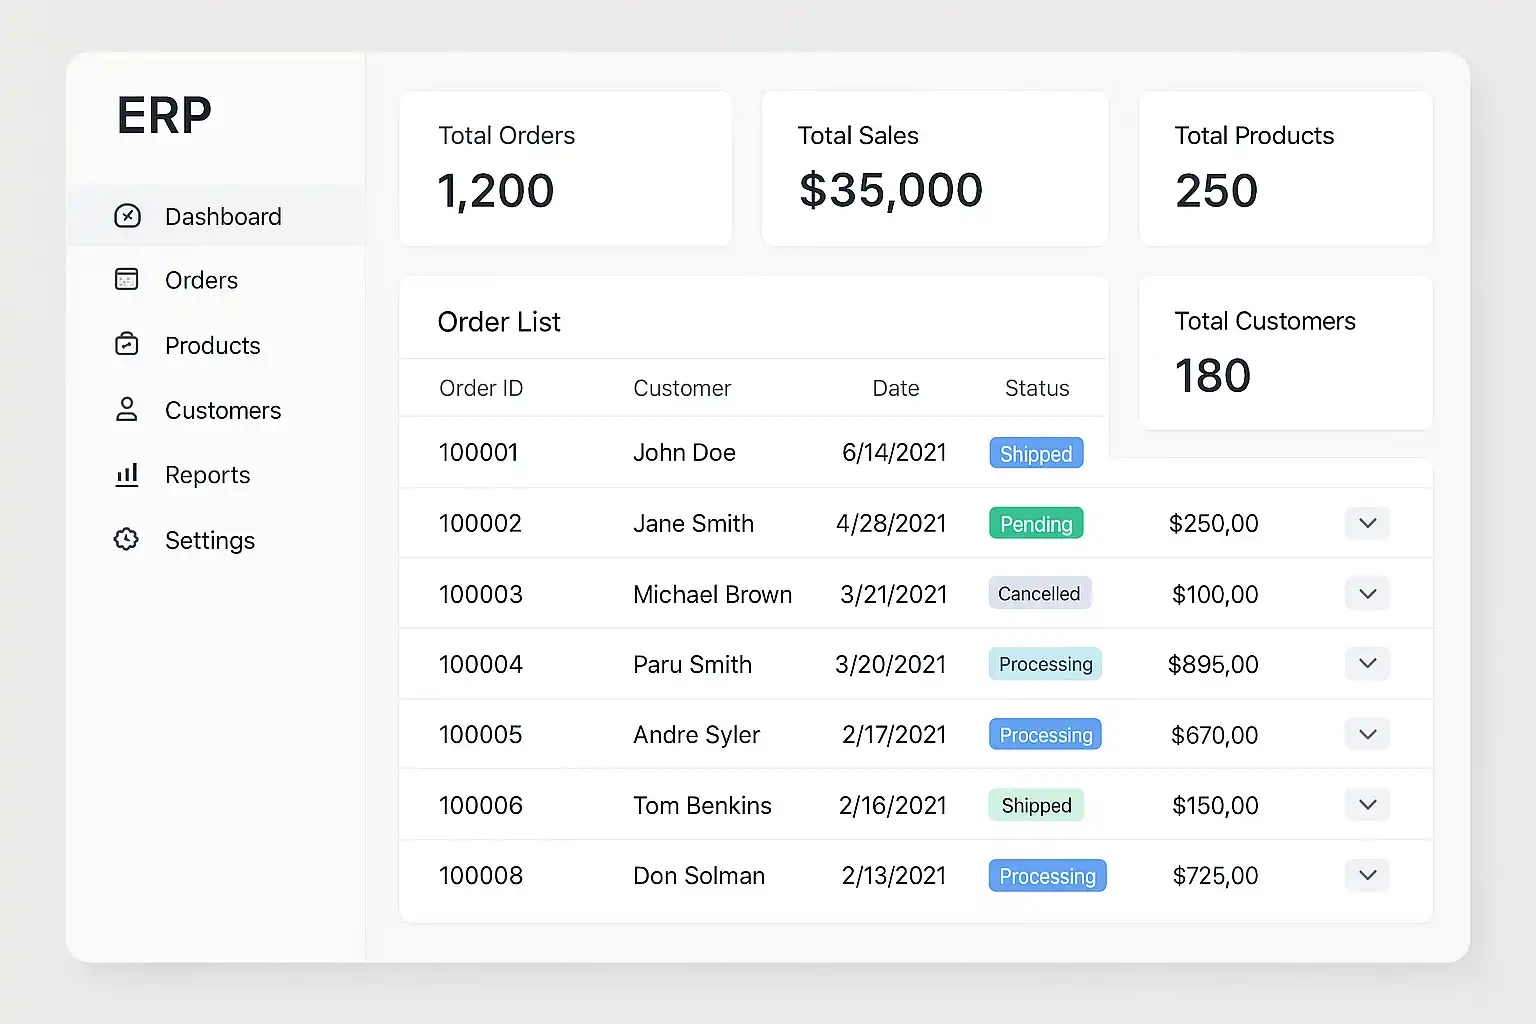Sort by the Order ID column header
Screen dimensions: 1536x1024
tap(481, 388)
